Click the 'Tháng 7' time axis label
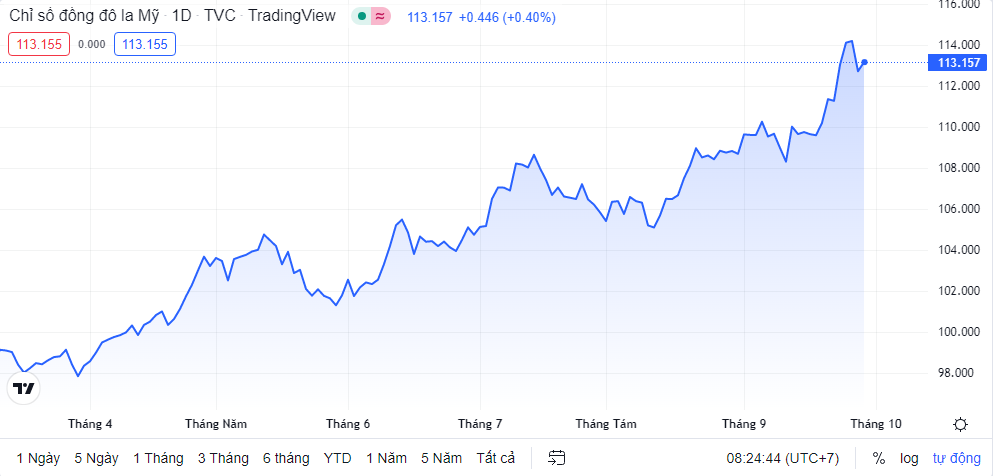Screen dimensions: 993x476 (x=480, y=424)
